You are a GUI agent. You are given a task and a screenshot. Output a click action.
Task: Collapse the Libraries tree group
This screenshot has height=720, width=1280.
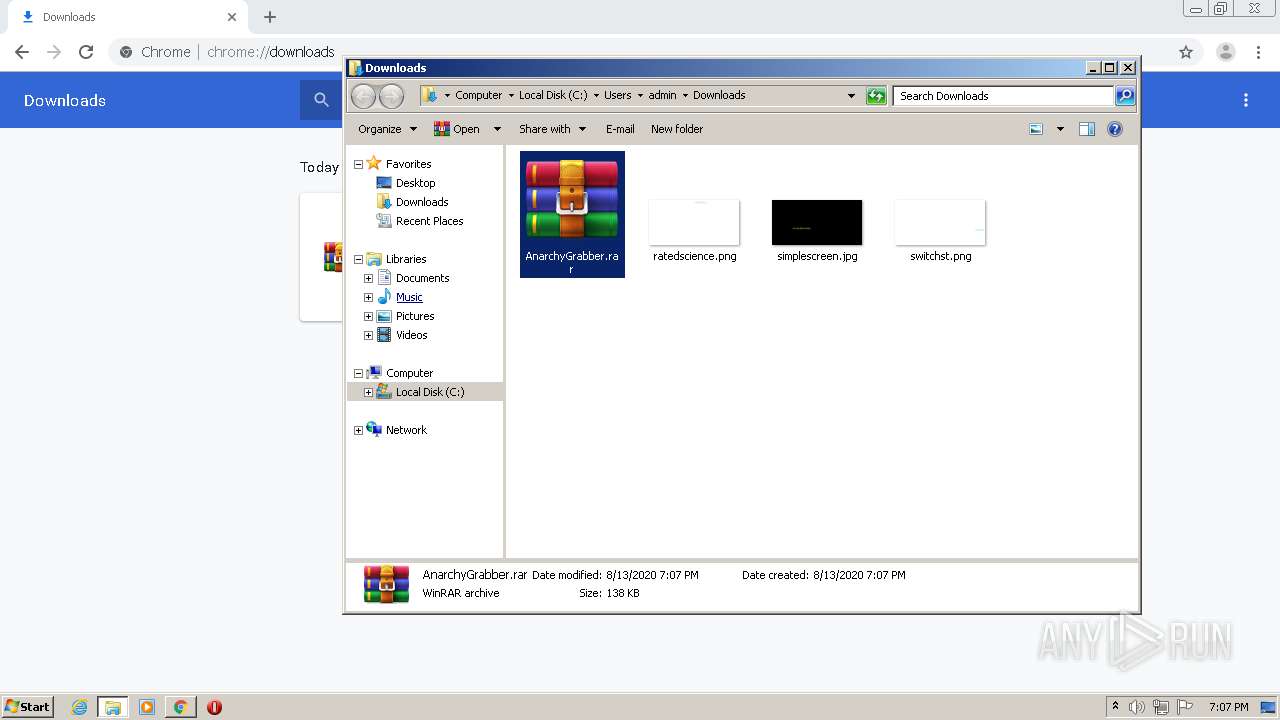tap(358, 259)
